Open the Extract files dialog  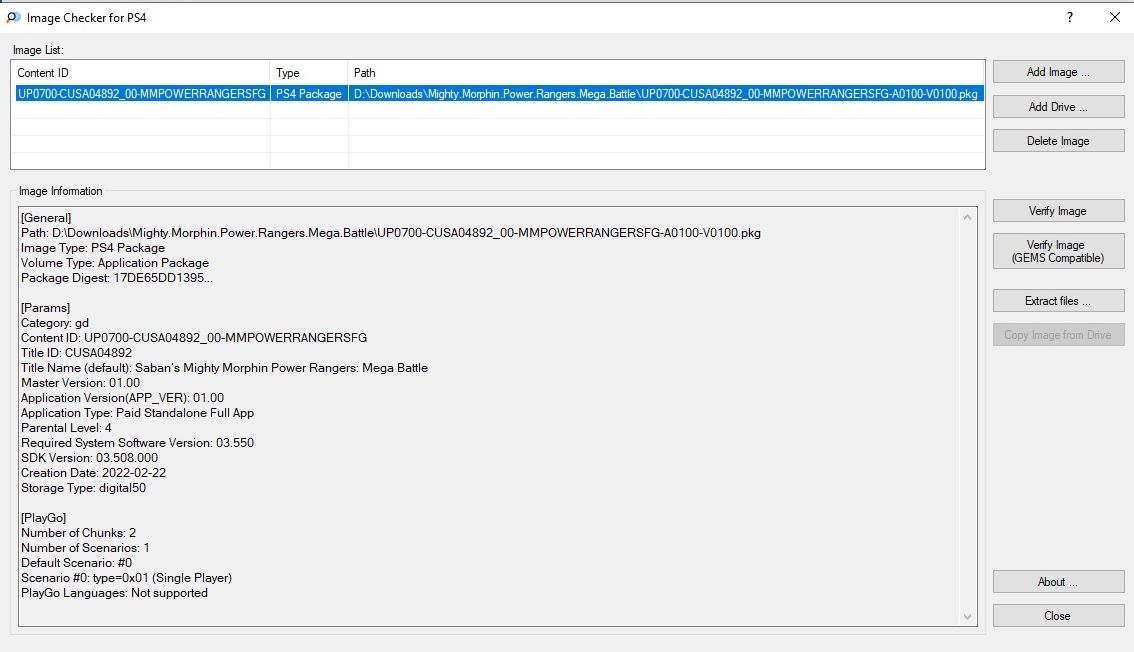(x=1058, y=300)
